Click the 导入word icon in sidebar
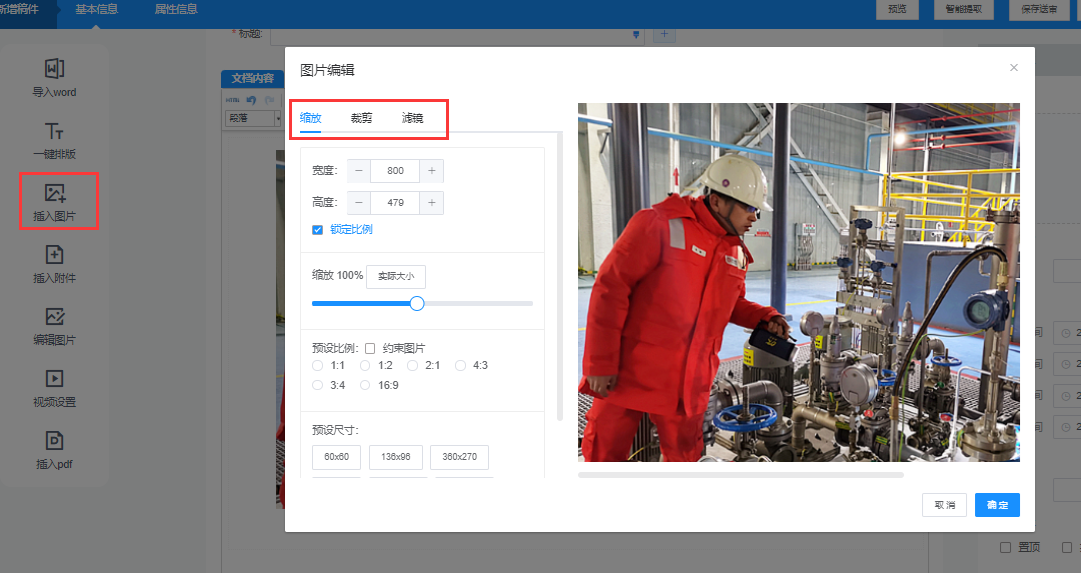Viewport: 1081px width, 573px height. 54,69
